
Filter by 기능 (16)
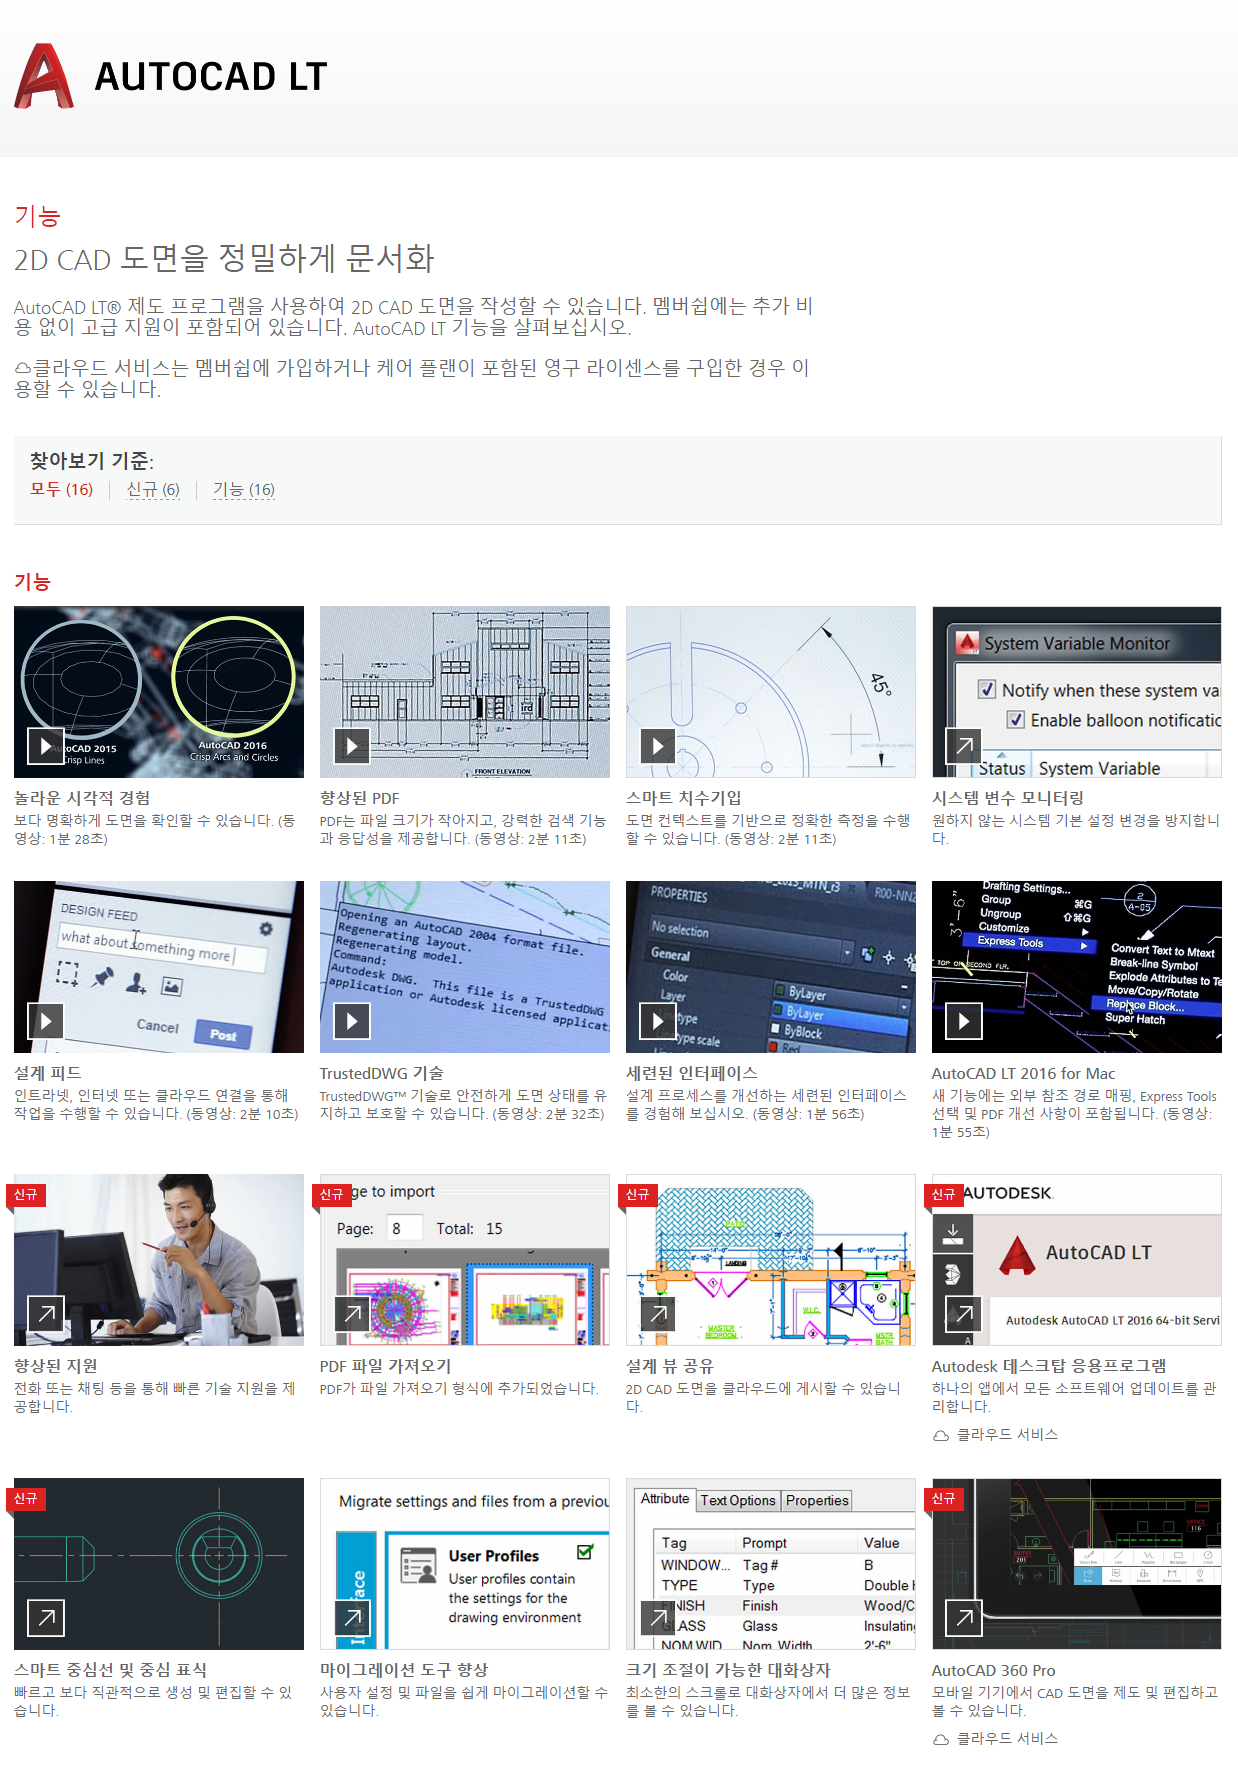coord(244,489)
